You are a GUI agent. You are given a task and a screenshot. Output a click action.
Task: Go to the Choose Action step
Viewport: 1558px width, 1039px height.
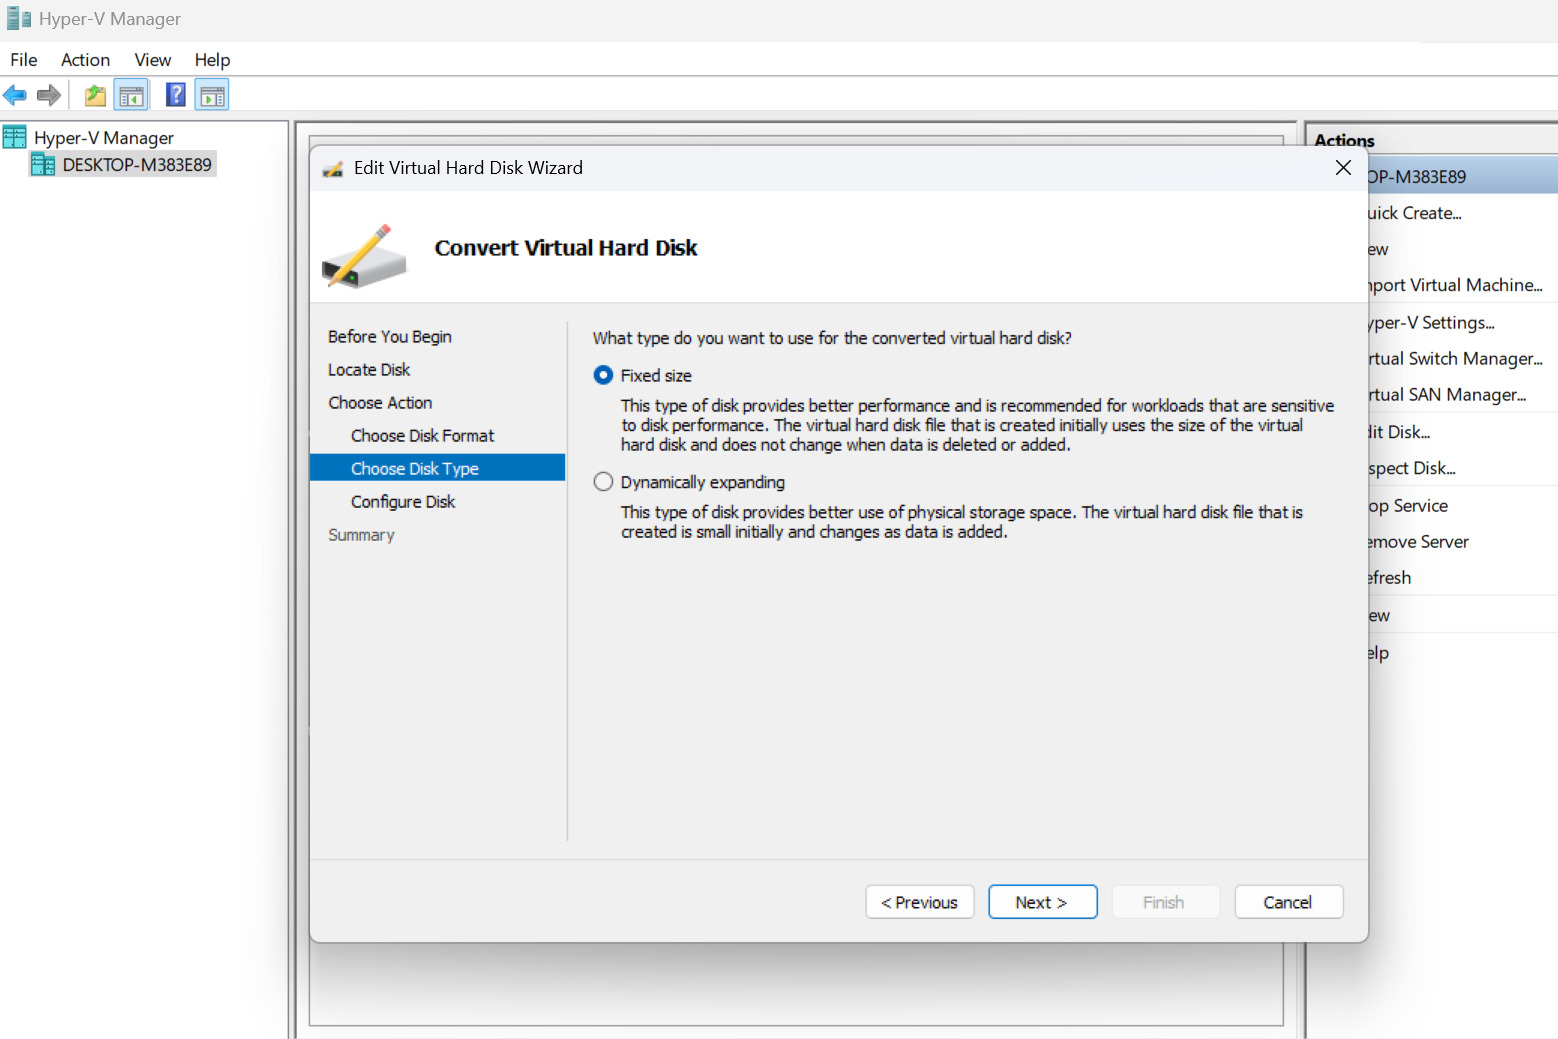380,403
